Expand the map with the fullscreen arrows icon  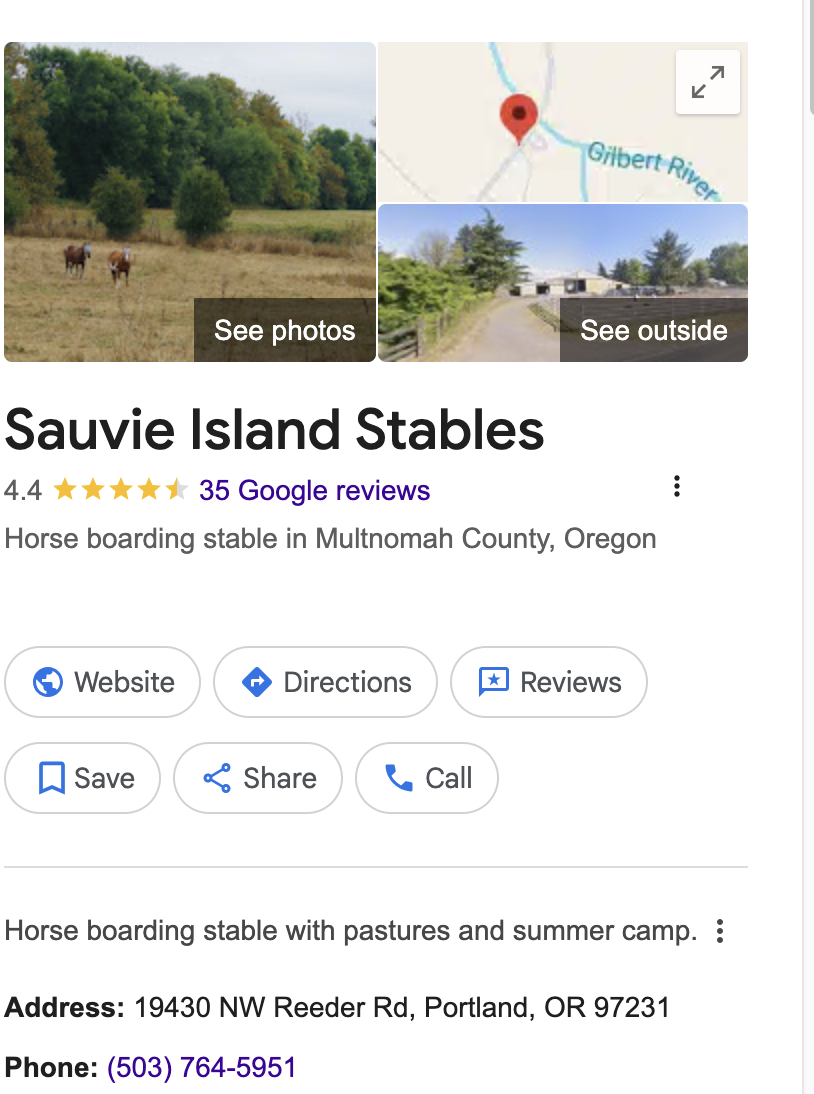pos(708,82)
